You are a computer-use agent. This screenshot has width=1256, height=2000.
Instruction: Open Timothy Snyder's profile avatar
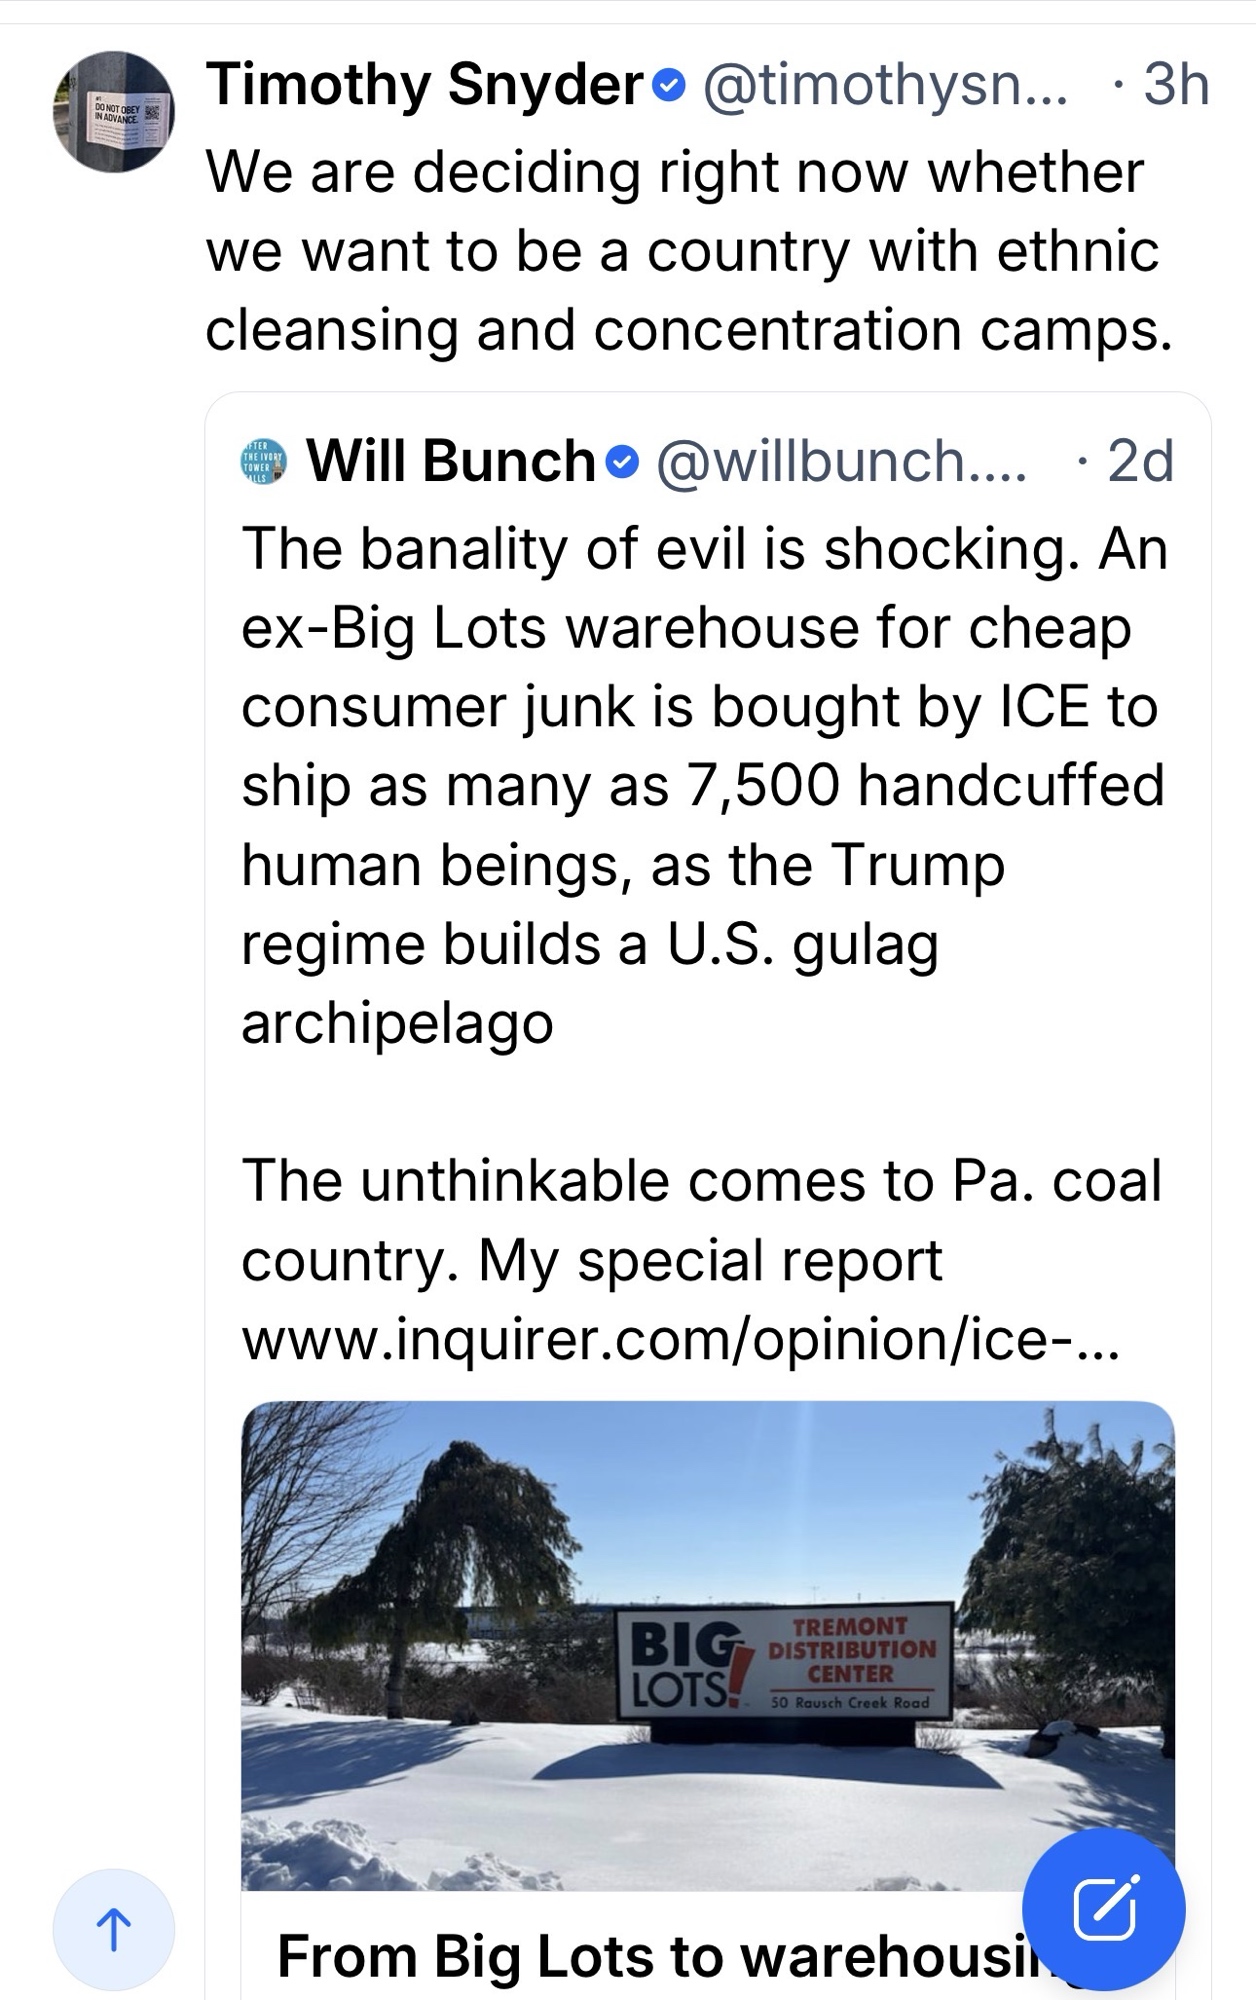(x=113, y=112)
